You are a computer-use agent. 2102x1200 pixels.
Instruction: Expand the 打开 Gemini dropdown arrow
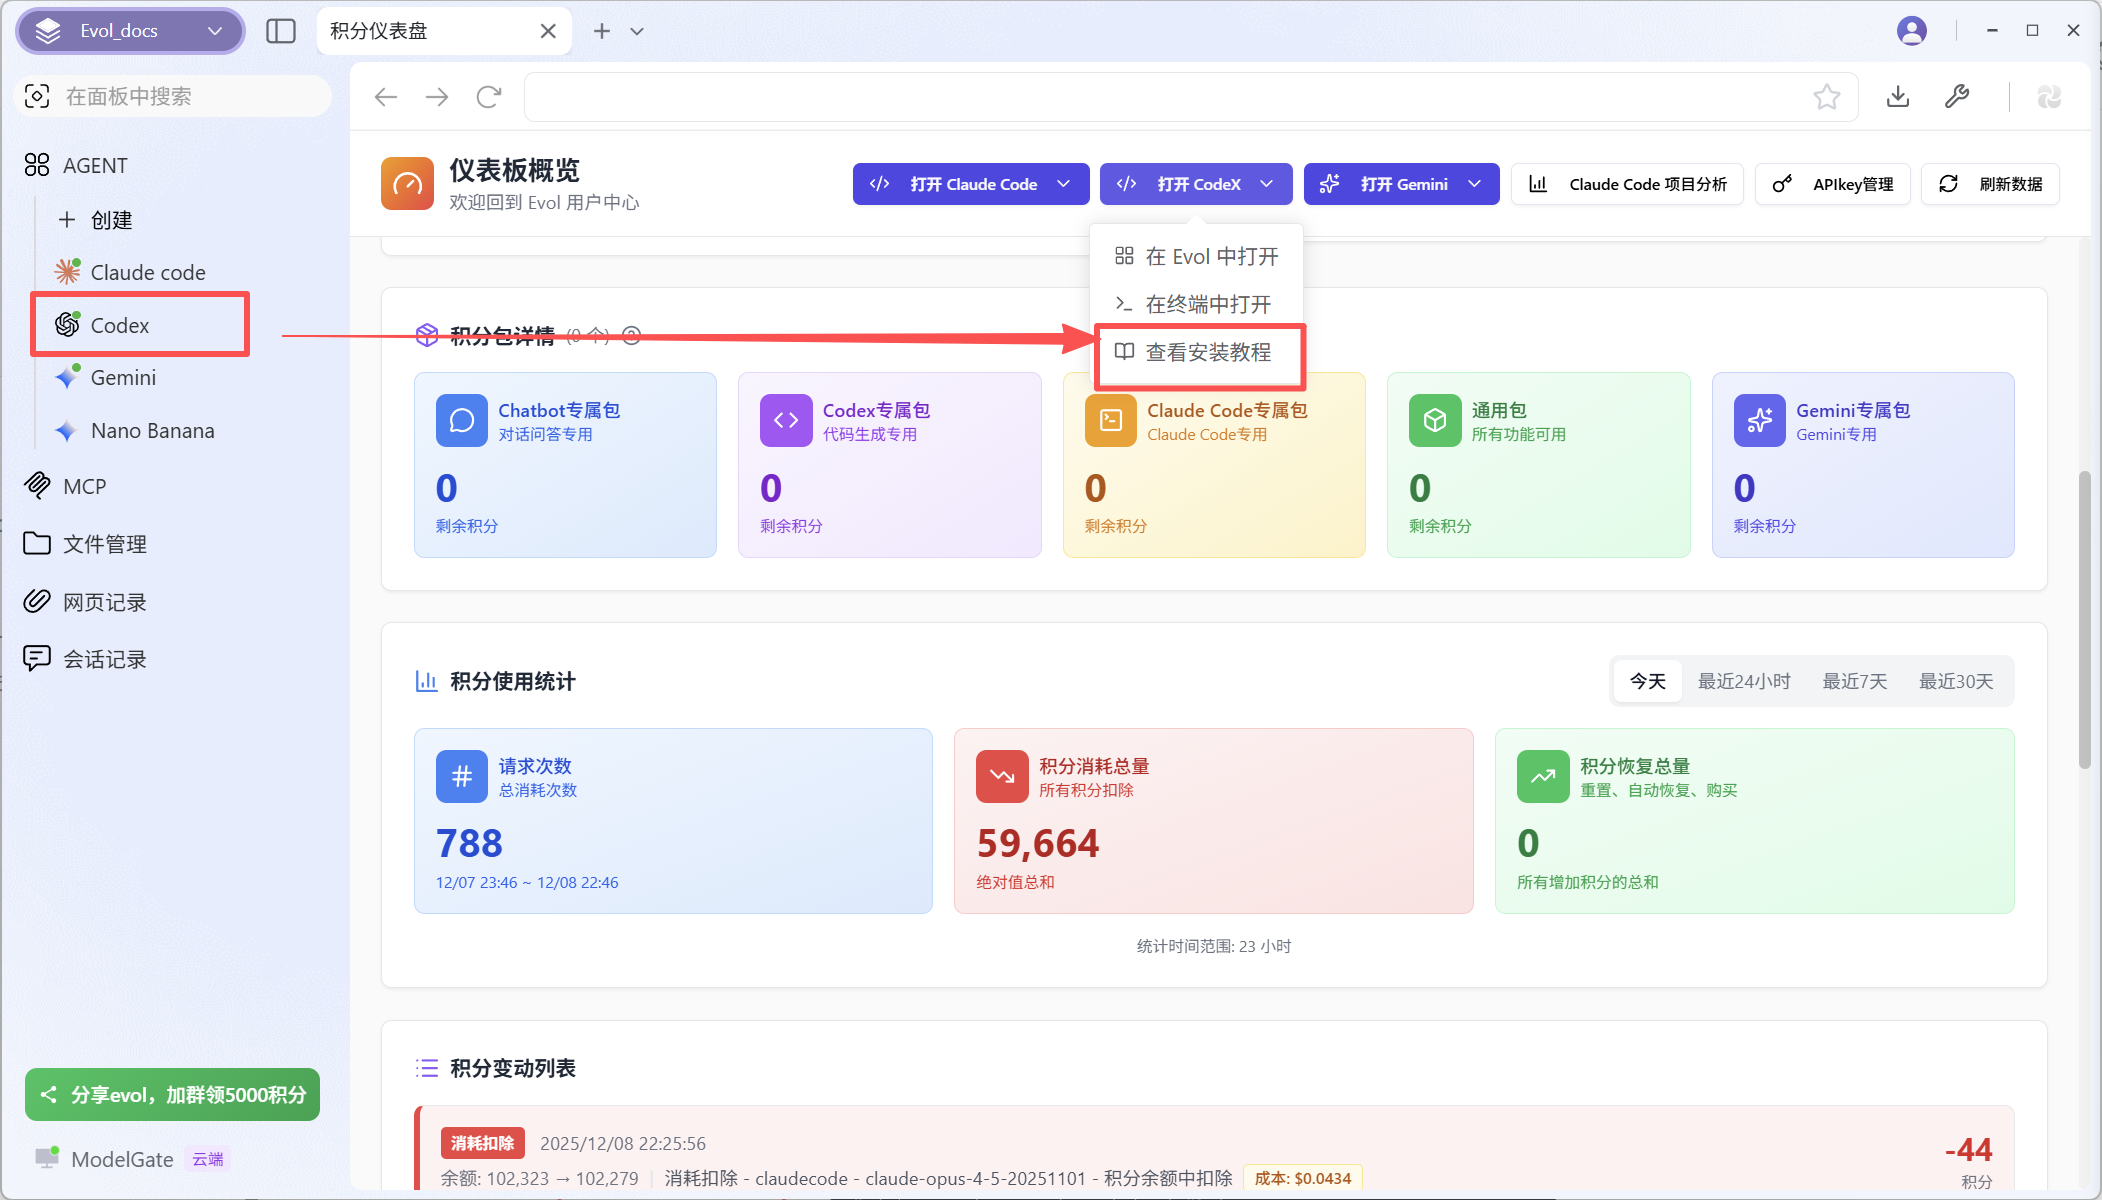point(1474,184)
